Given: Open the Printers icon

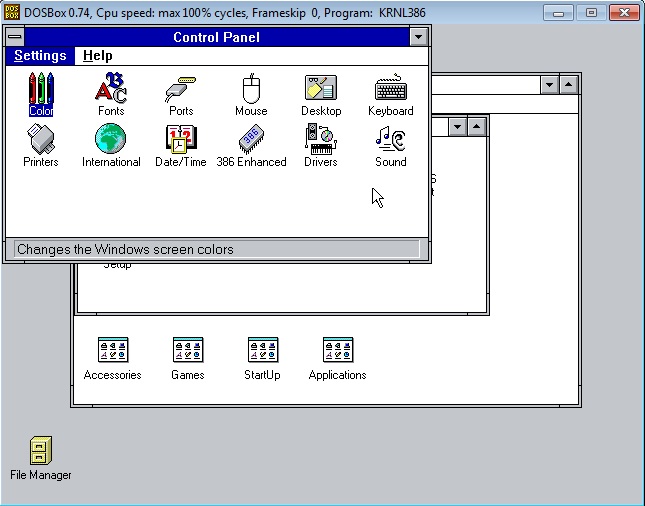Looking at the screenshot, I should [41, 145].
